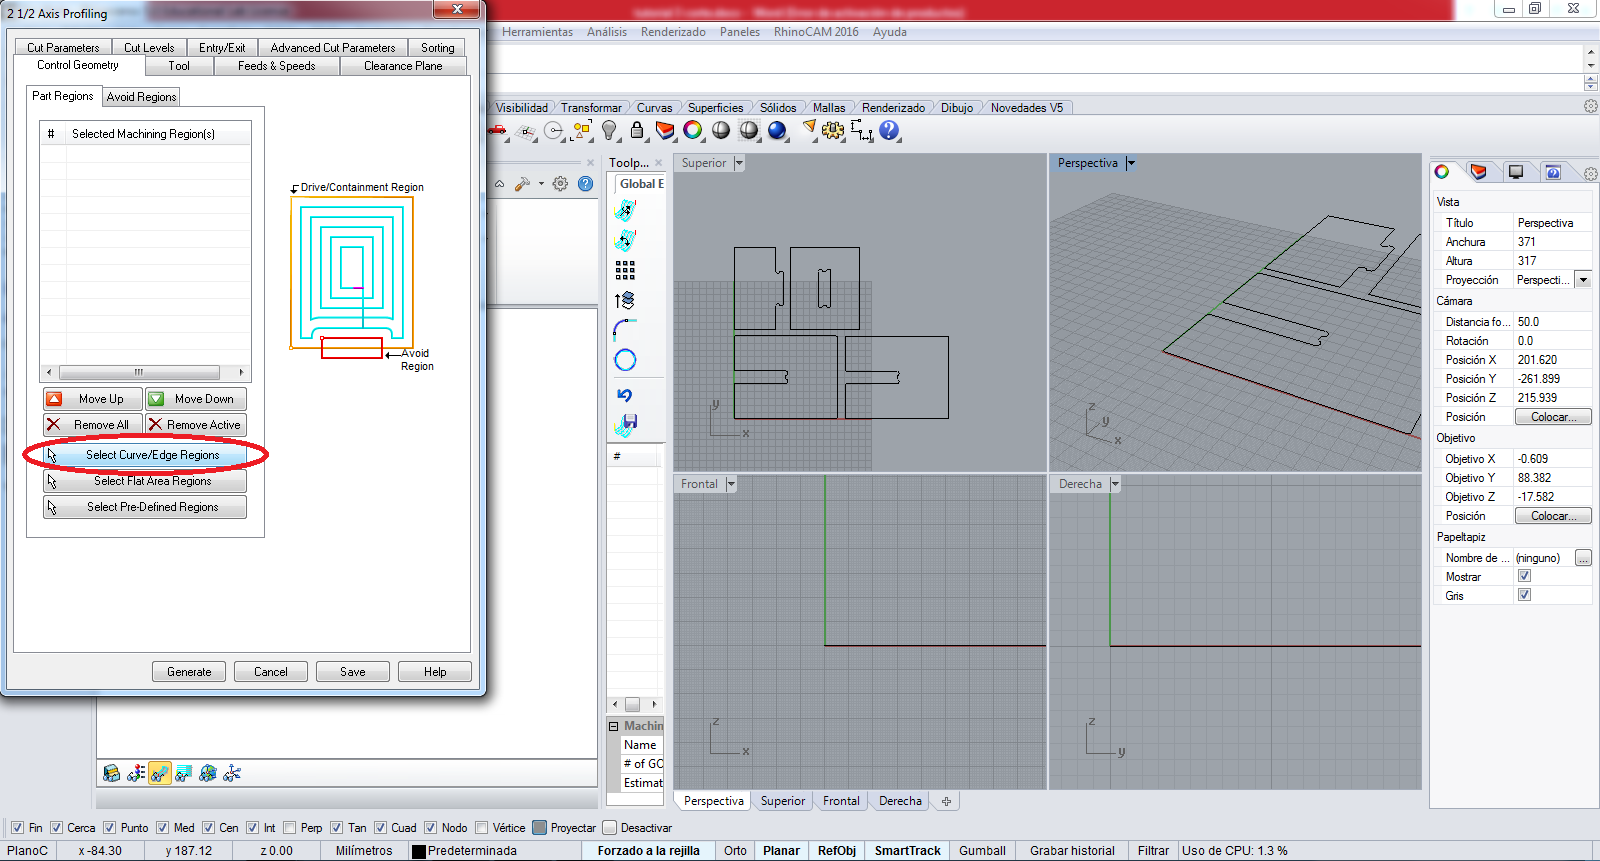The height and width of the screenshot is (861, 1600).
Task: Toggle the Vértice osnap checkbox
Action: [482, 828]
